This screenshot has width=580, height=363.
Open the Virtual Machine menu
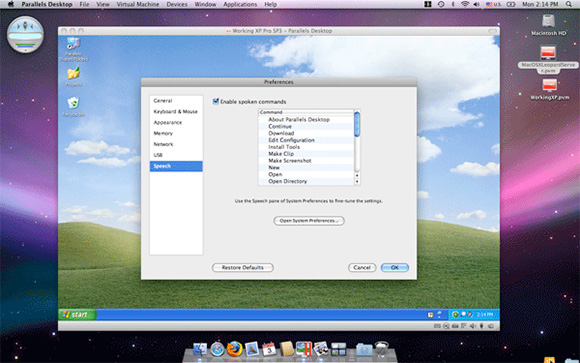(x=138, y=4)
